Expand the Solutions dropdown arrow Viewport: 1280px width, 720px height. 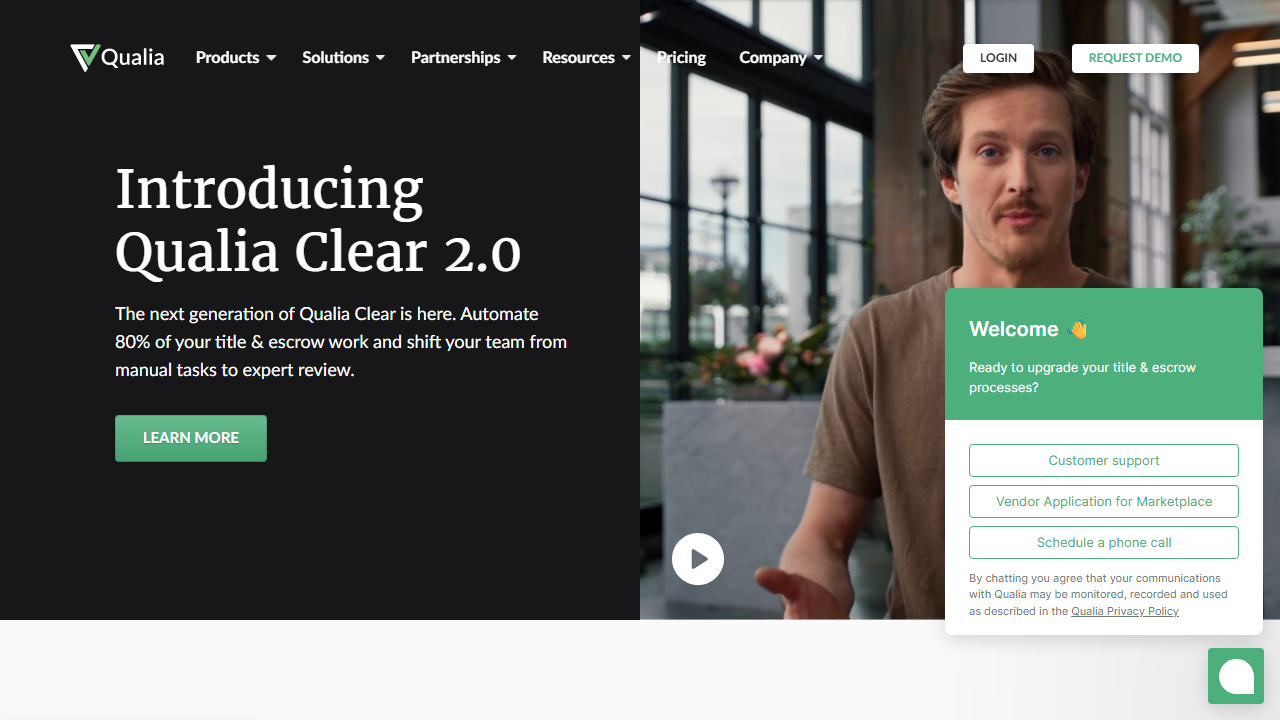click(380, 58)
